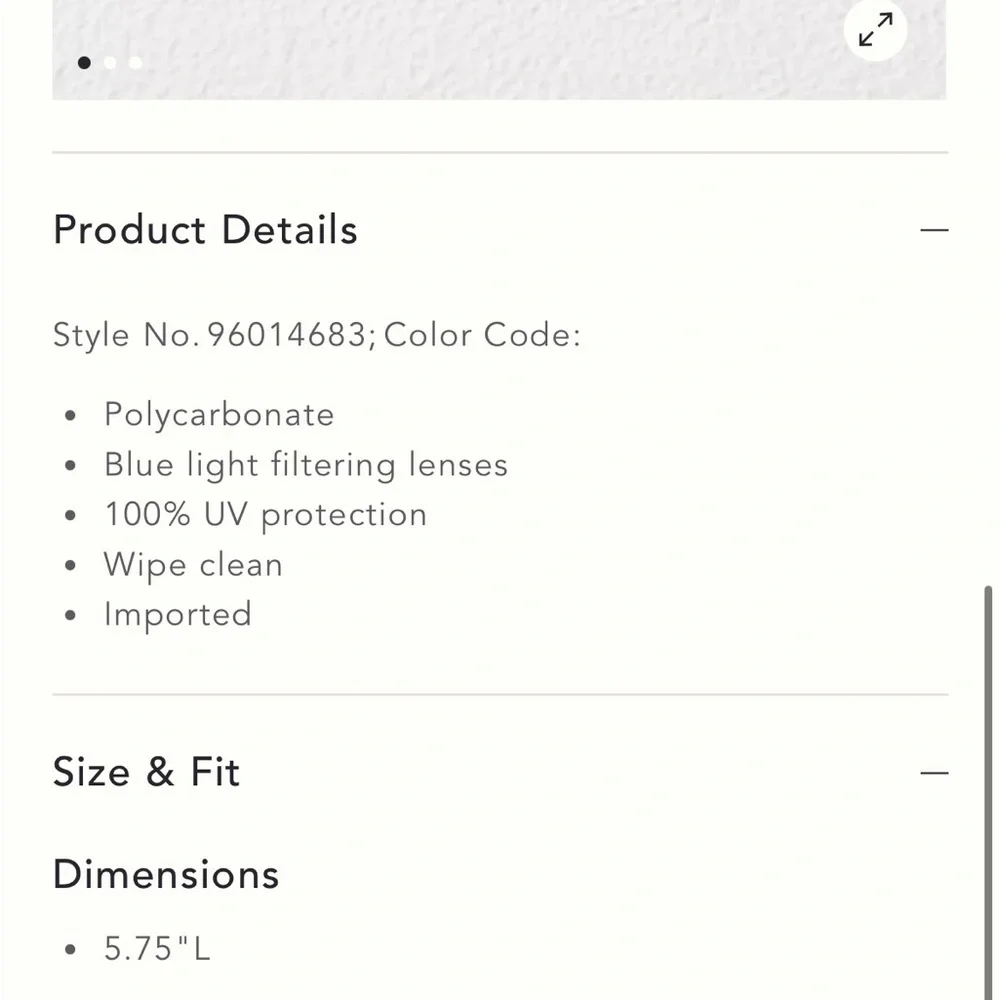Click the Color Code label
Image resolution: width=1000 pixels, height=1000 pixels.
click(482, 335)
